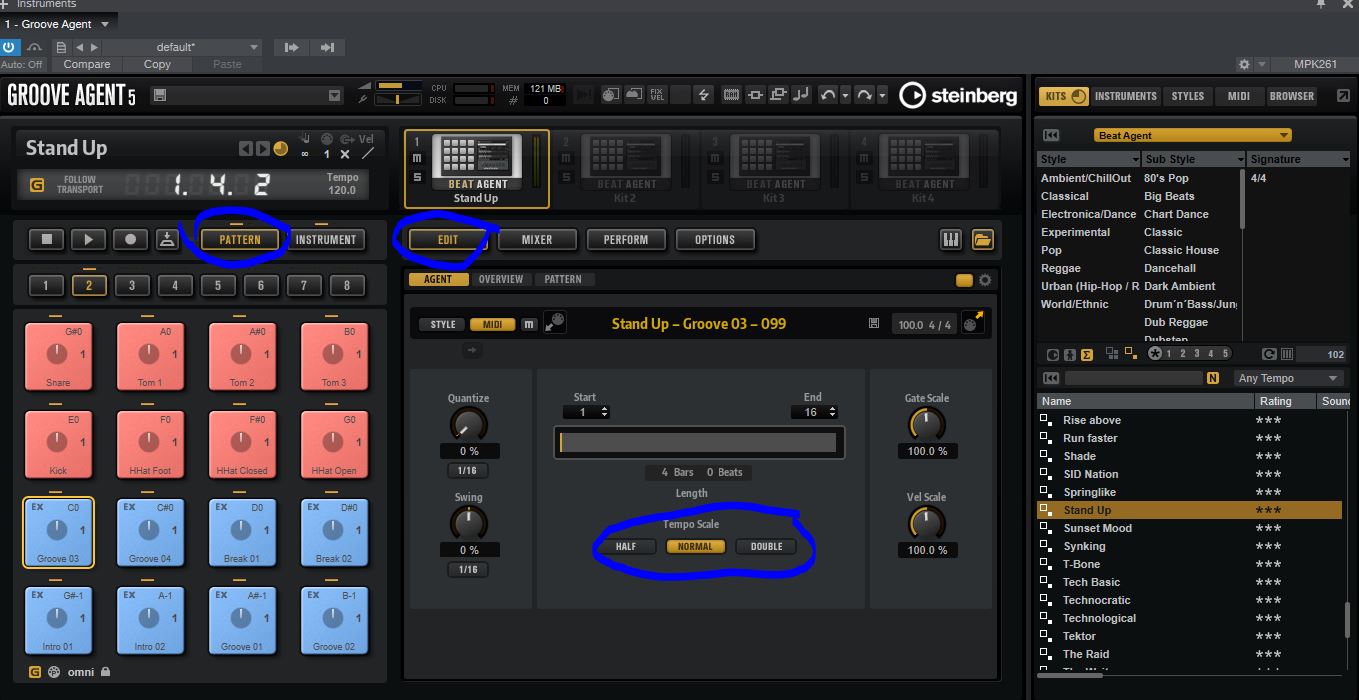
Task: Click the Swing knob
Action: point(468,523)
